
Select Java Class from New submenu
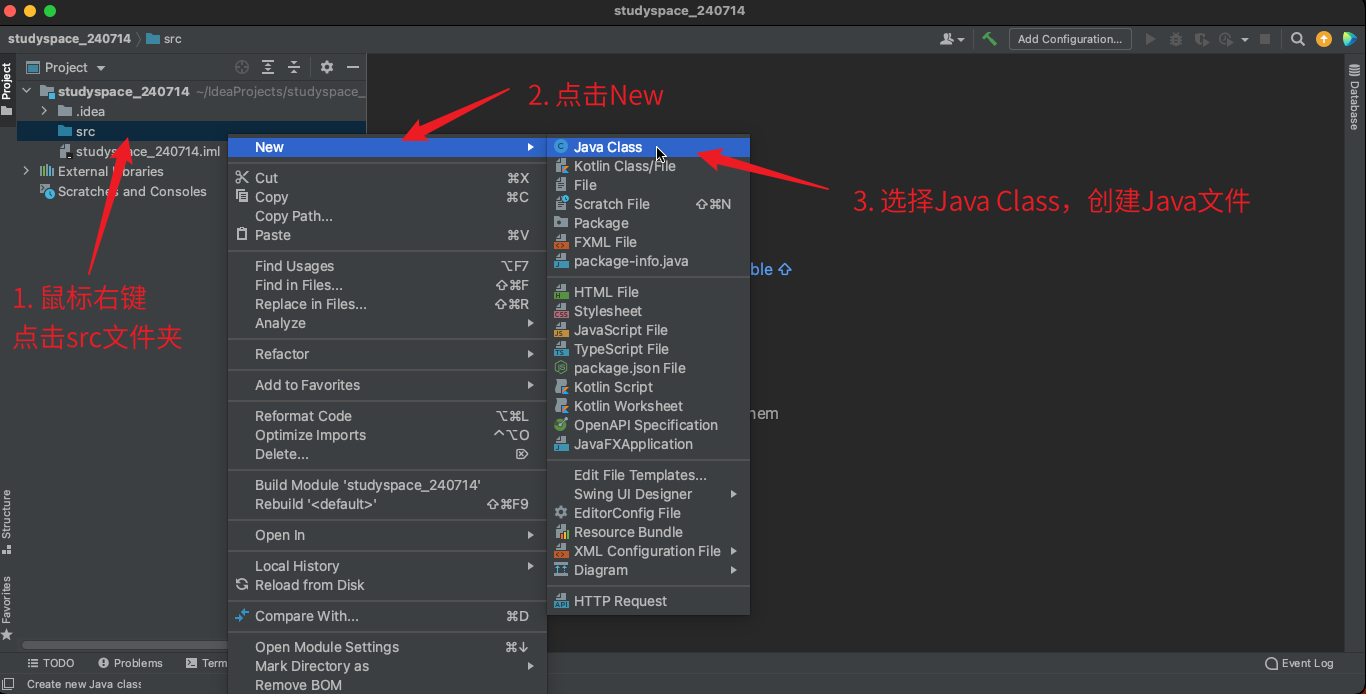point(608,147)
